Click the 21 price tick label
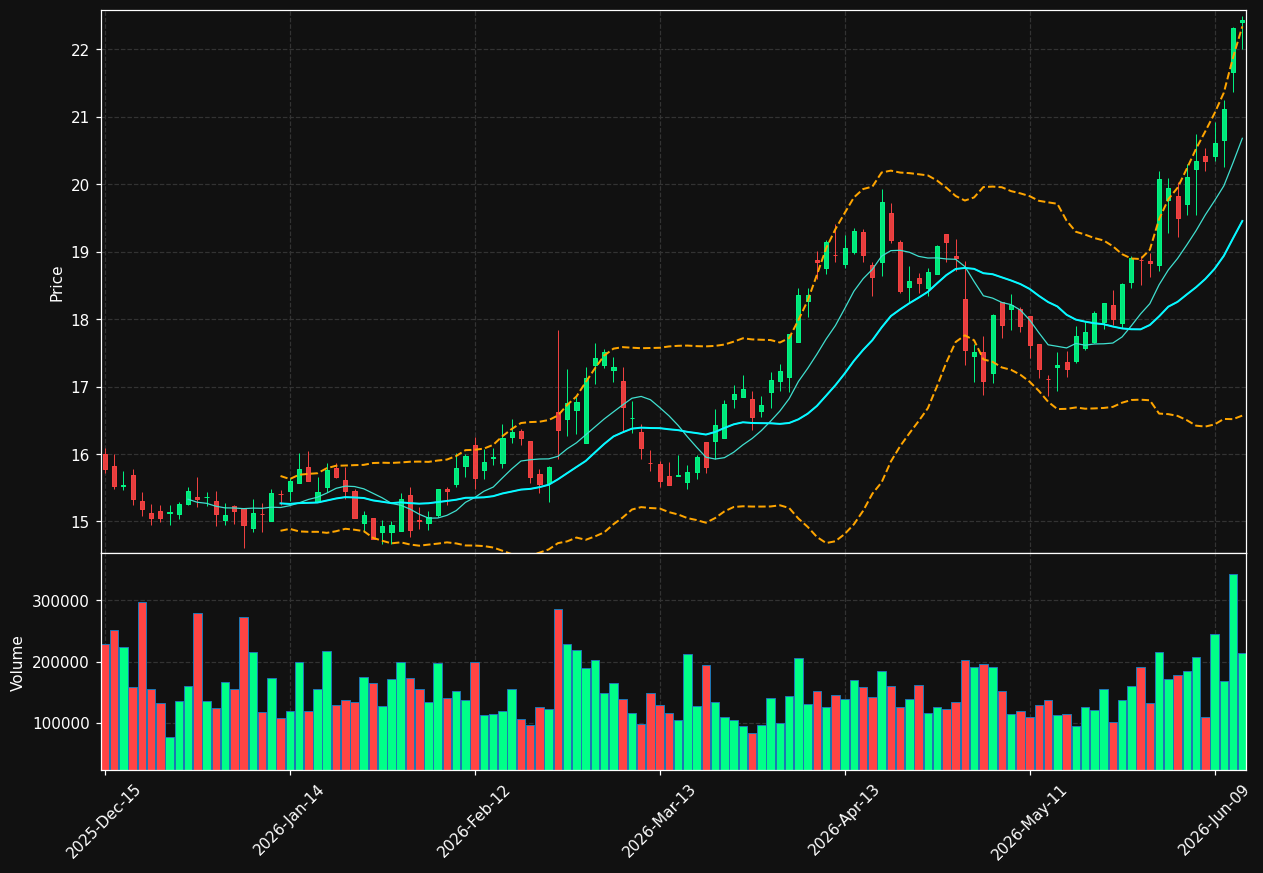The height and width of the screenshot is (873, 1263). pos(80,118)
